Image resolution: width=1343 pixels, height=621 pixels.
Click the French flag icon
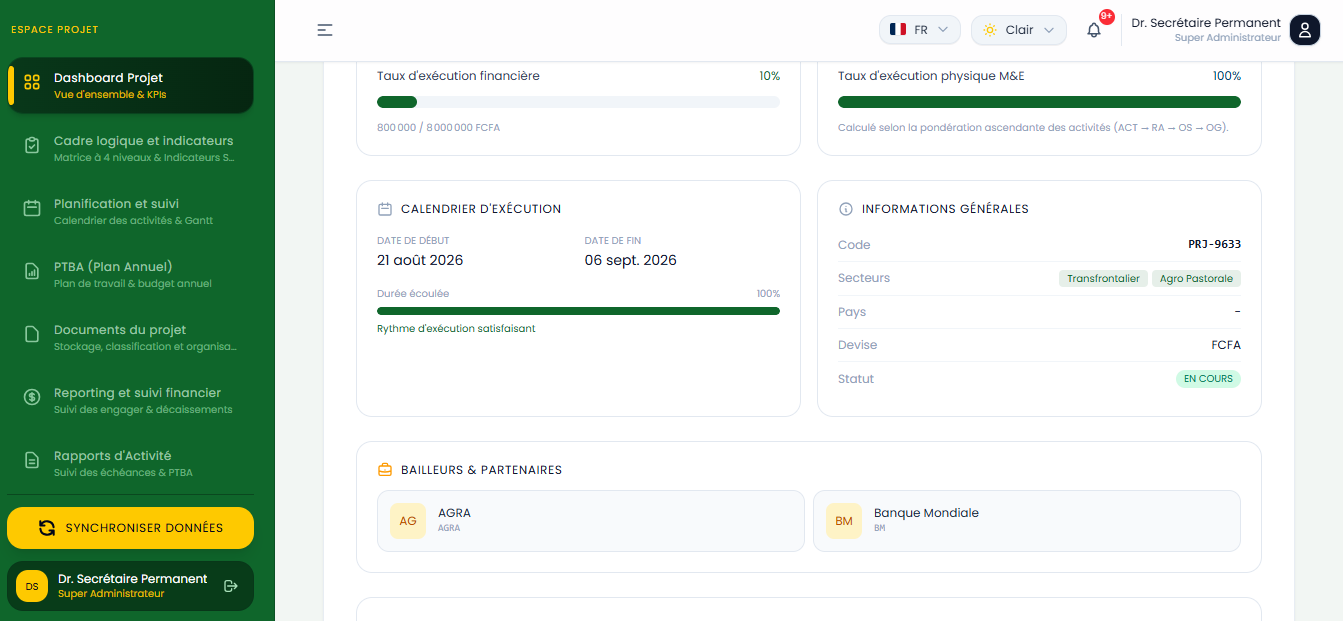pyautogui.click(x=898, y=30)
